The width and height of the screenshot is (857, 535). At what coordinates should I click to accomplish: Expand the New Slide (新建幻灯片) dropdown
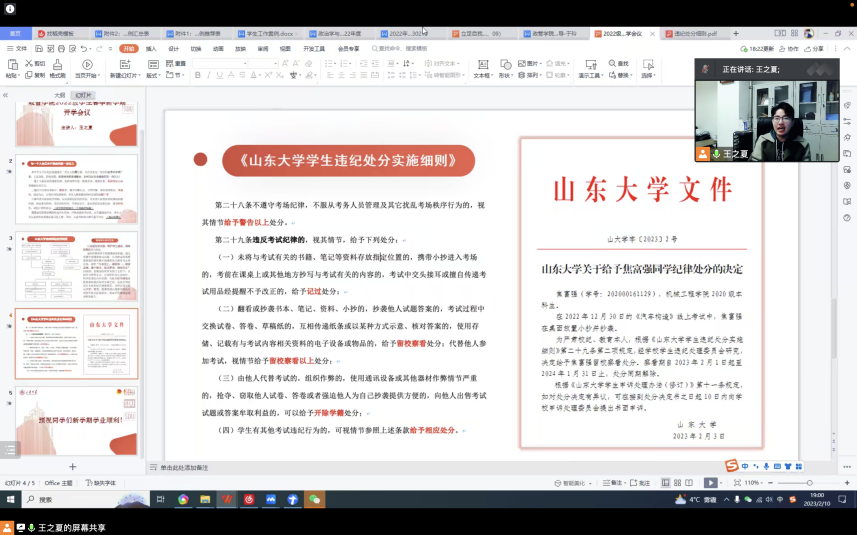coord(124,76)
